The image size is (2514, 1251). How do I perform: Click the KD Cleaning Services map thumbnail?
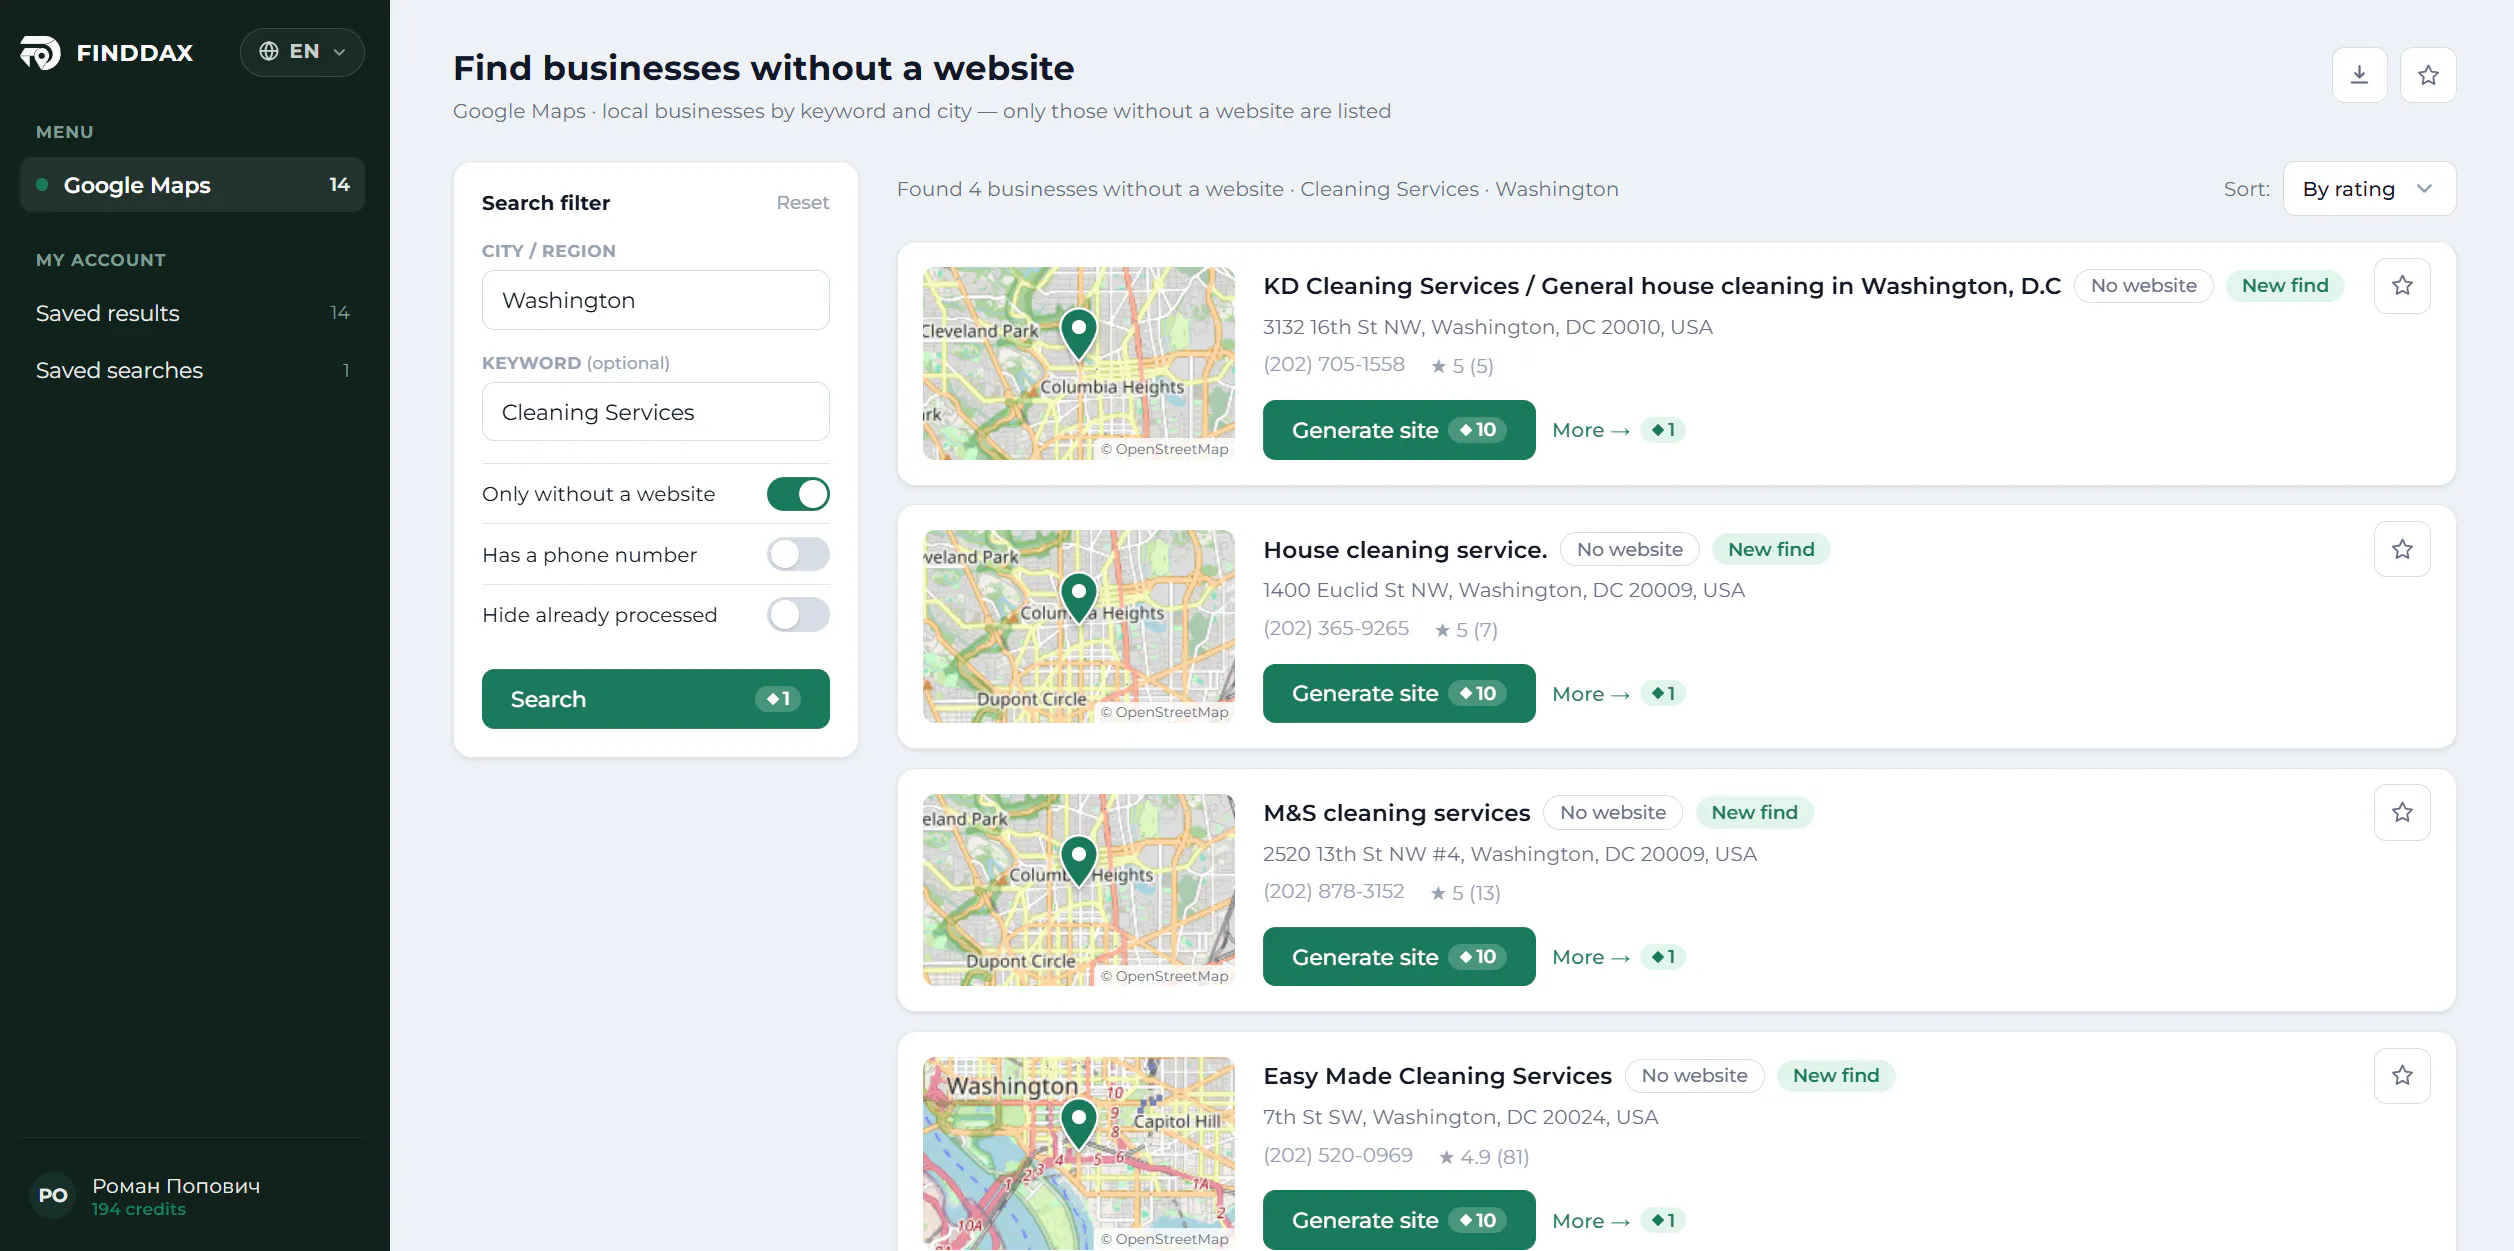click(1078, 363)
